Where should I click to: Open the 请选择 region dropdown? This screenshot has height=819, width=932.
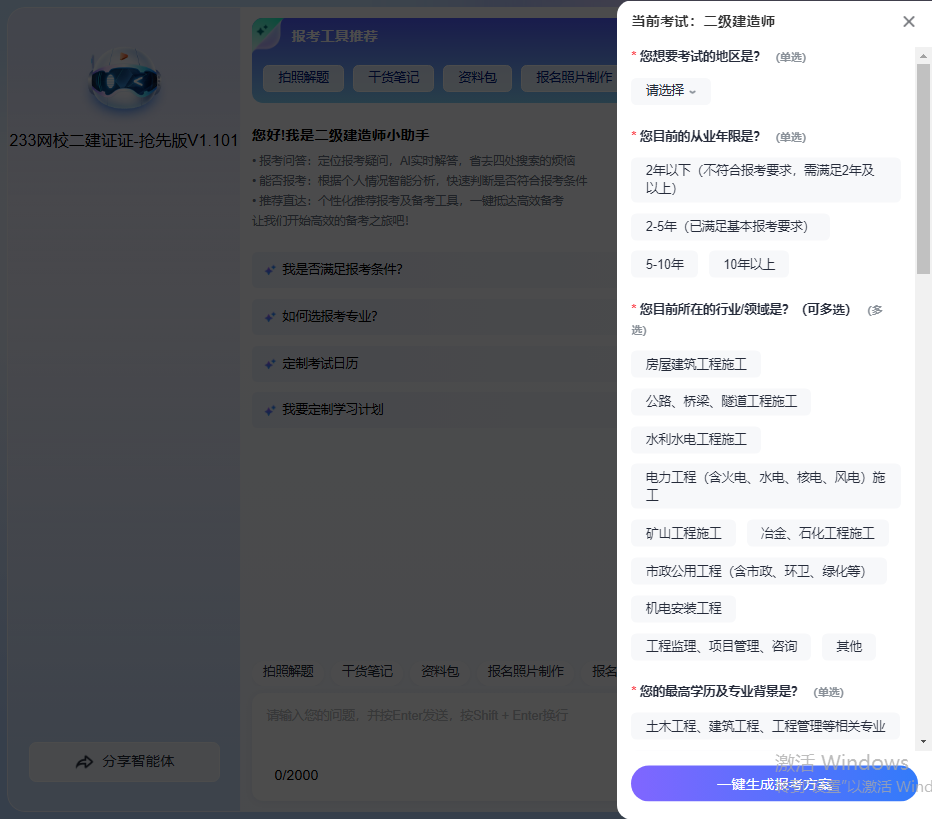[670, 90]
